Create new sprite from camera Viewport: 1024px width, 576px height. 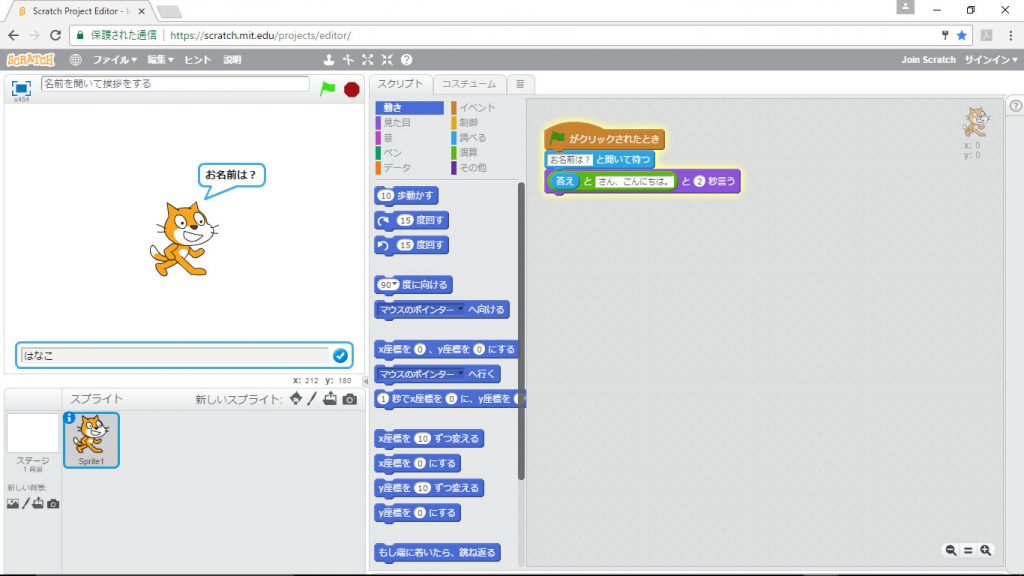pyautogui.click(x=350, y=399)
